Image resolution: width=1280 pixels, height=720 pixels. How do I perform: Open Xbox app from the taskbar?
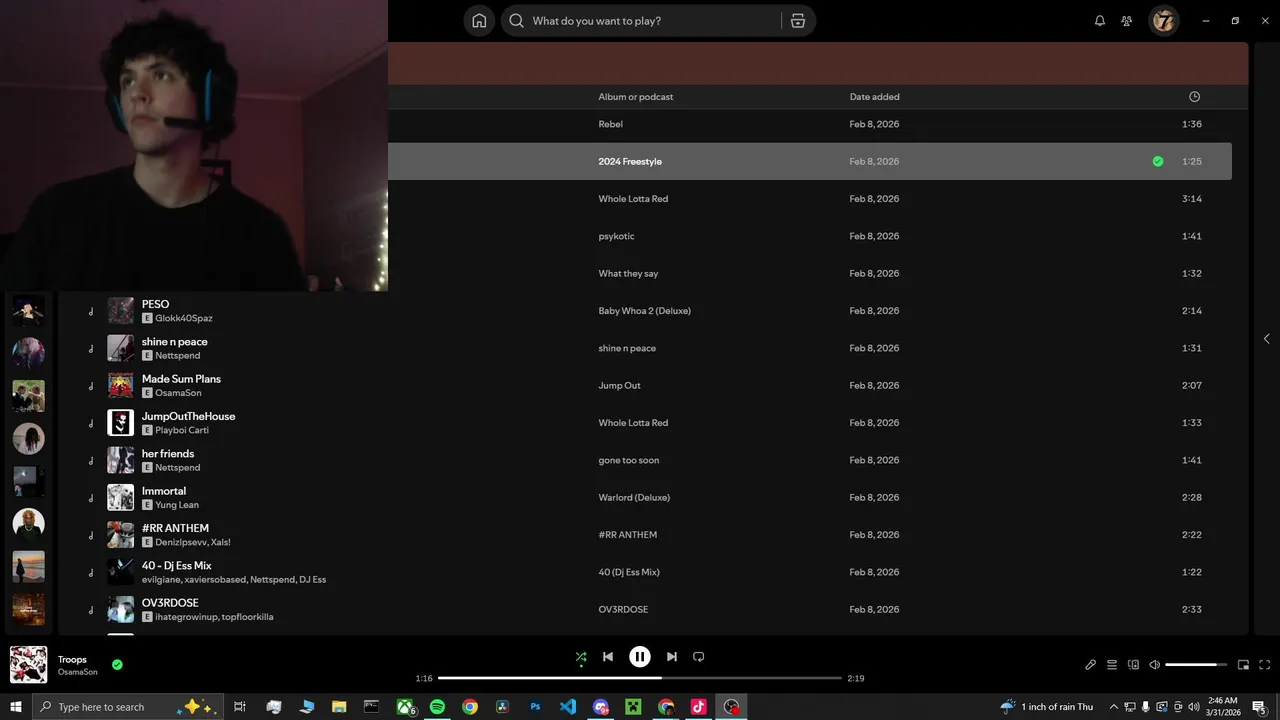pos(405,707)
